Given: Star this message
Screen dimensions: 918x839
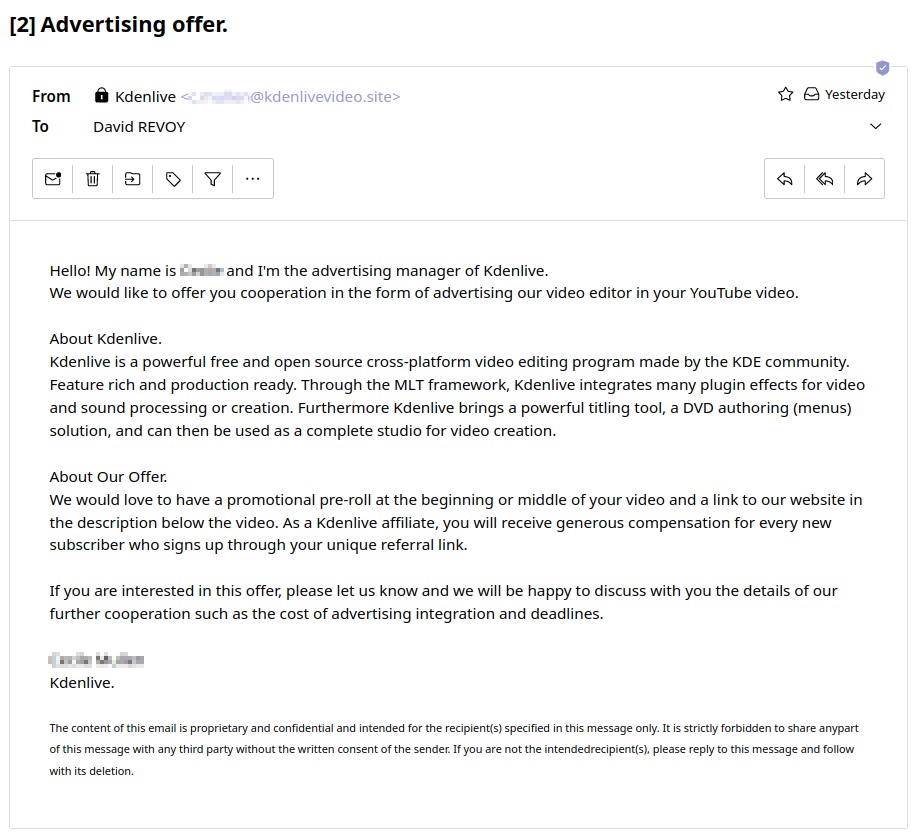Looking at the screenshot, I should click(785, 94).
